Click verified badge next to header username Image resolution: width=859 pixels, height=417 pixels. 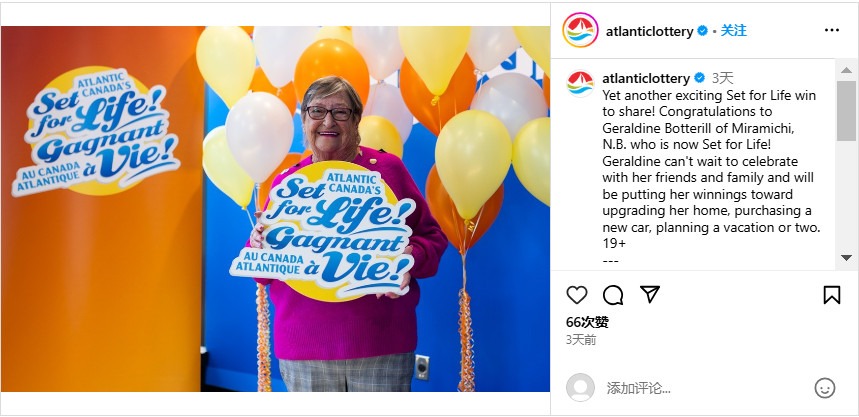(x=702, y=31)
